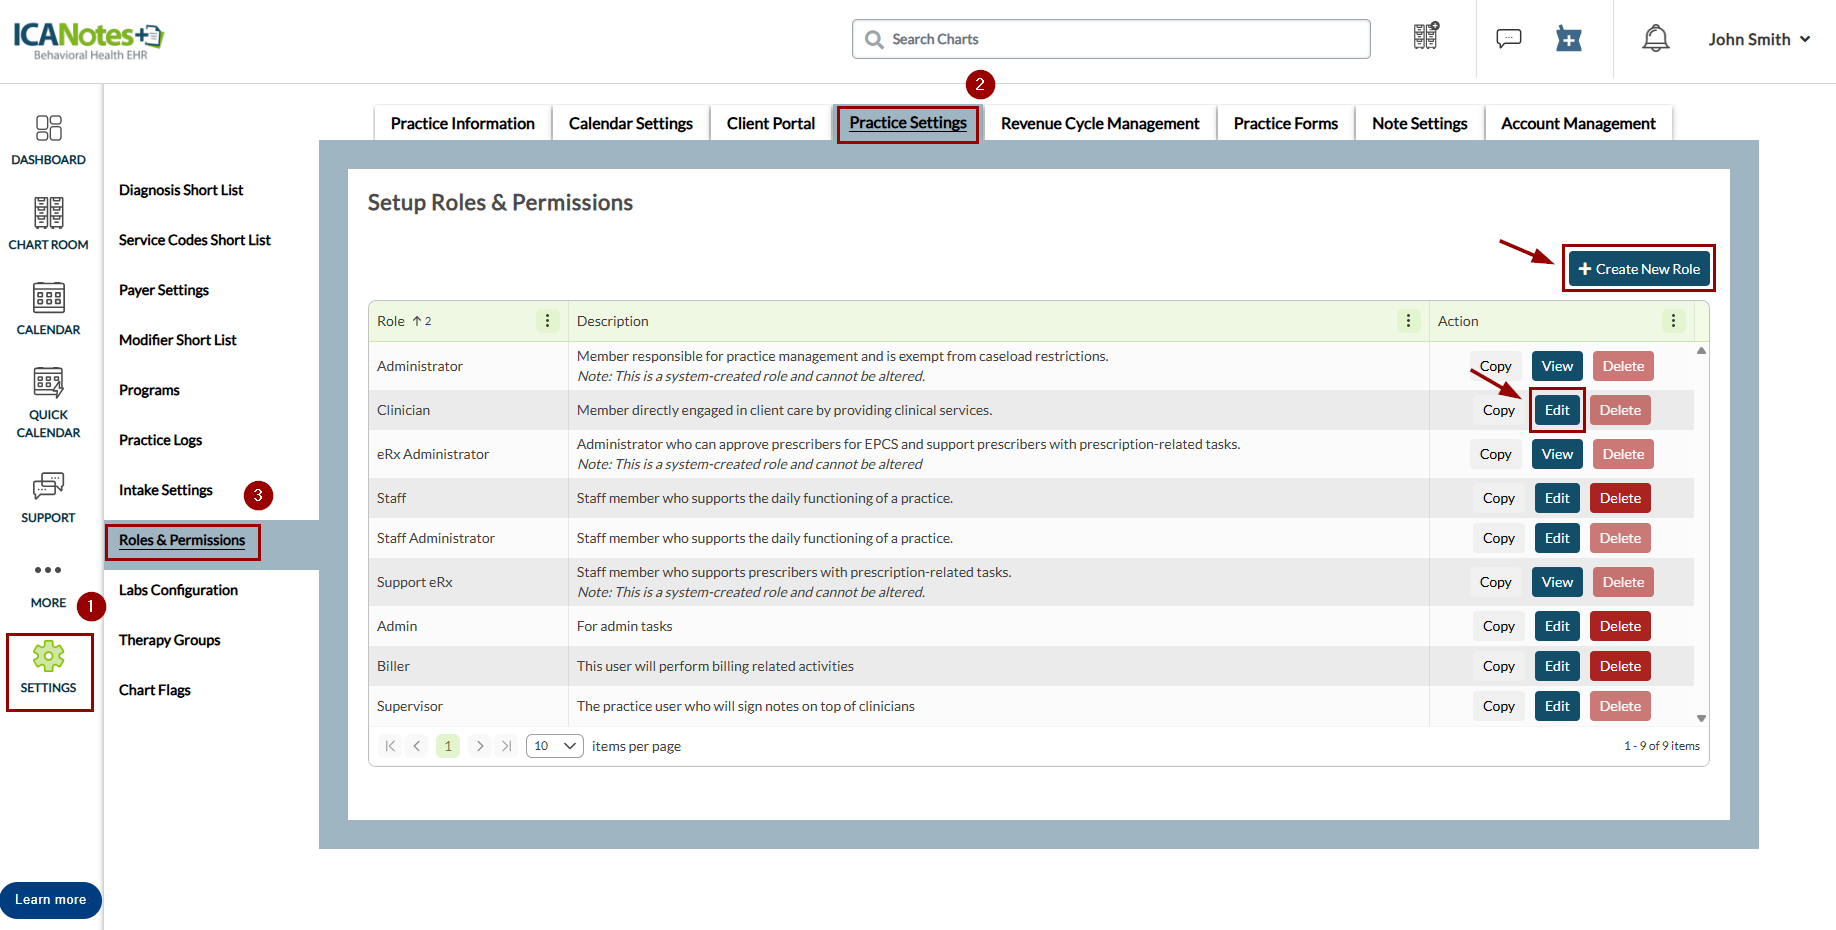The height and width of the screenshot is (930, 1836).
Task: Click the Search Charts field
Action: click(1111, 39)
